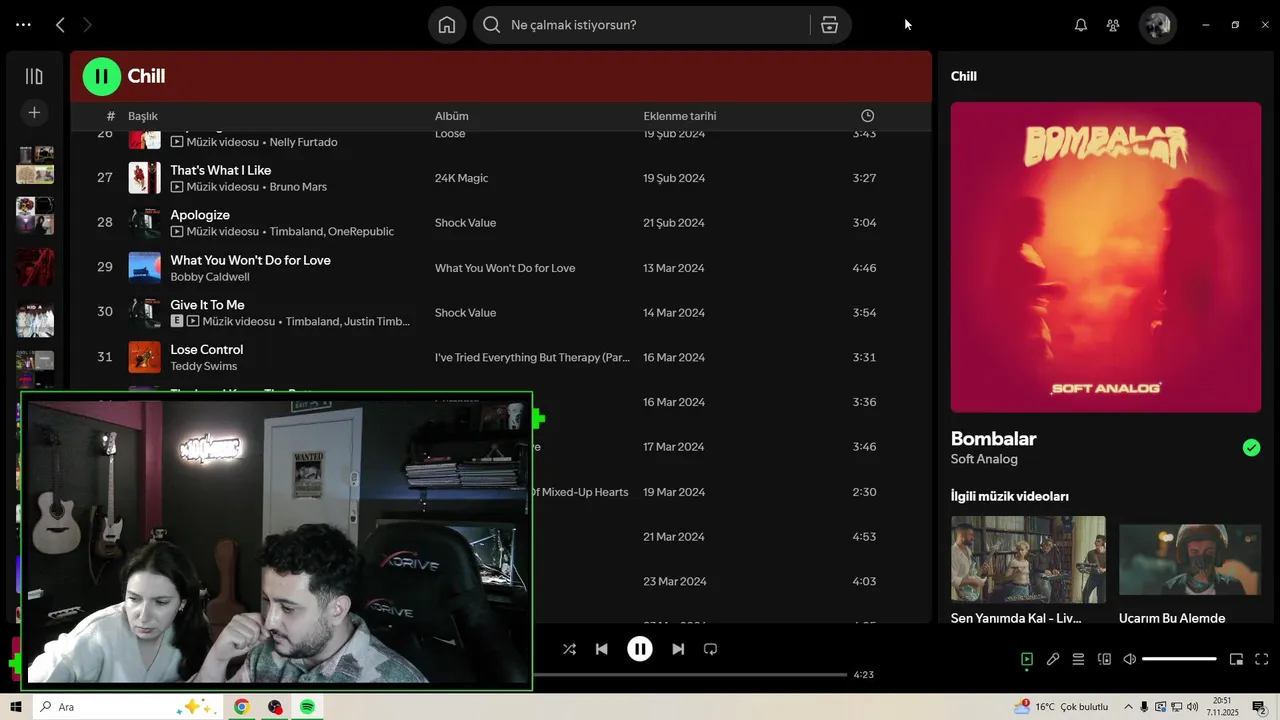Open the play queue

1078,659
